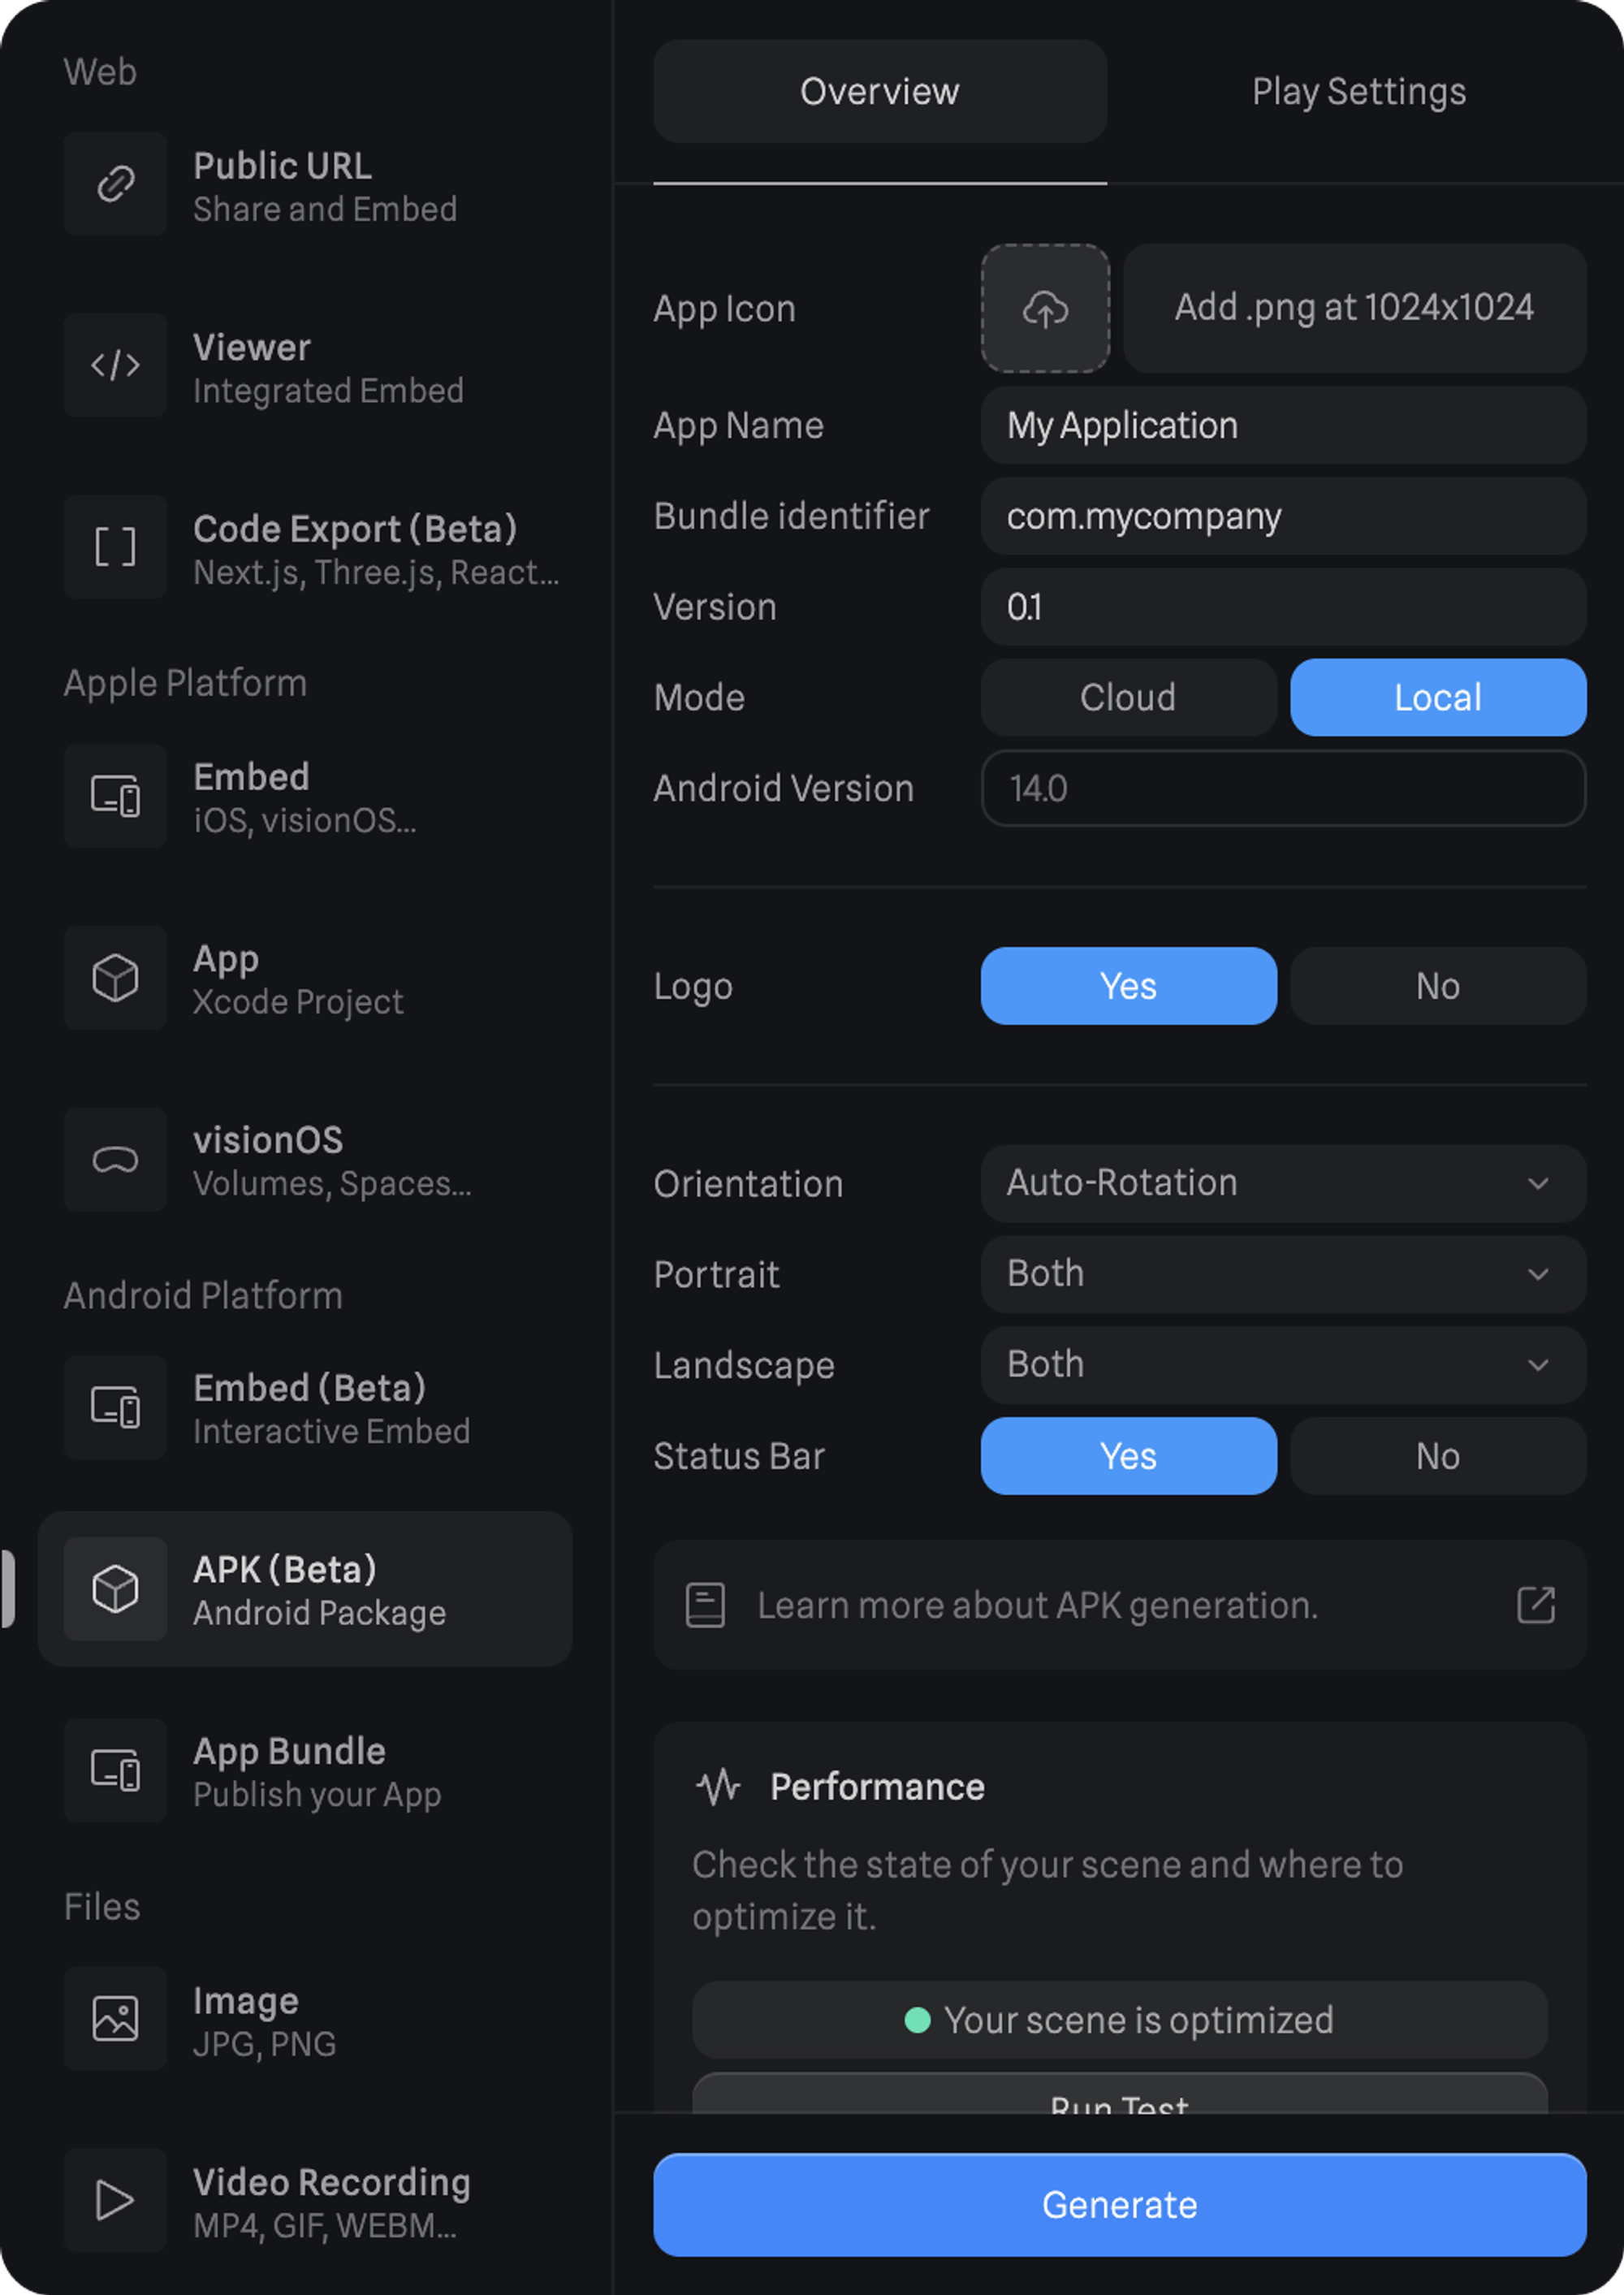
Task: Expand the Landscape dropdown
Action: pos(1283,1365)
